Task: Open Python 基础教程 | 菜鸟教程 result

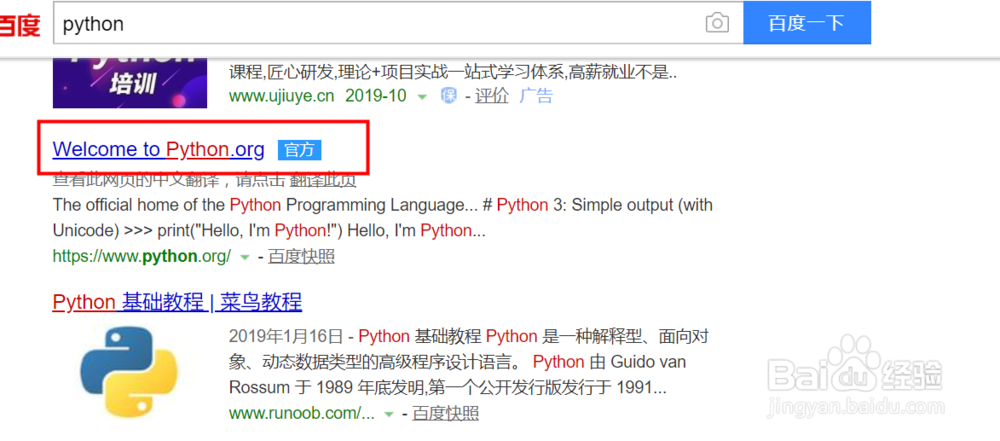Action: 177,302
